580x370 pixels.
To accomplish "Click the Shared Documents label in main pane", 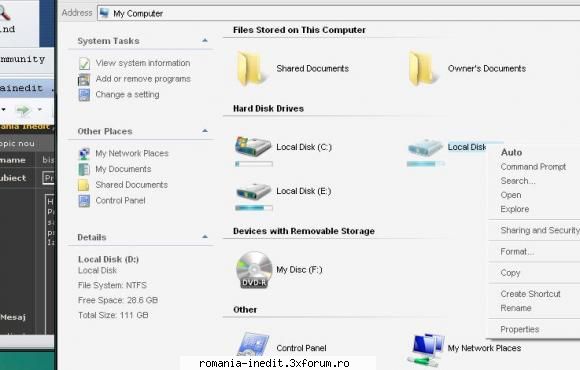I will pos(313,68).
